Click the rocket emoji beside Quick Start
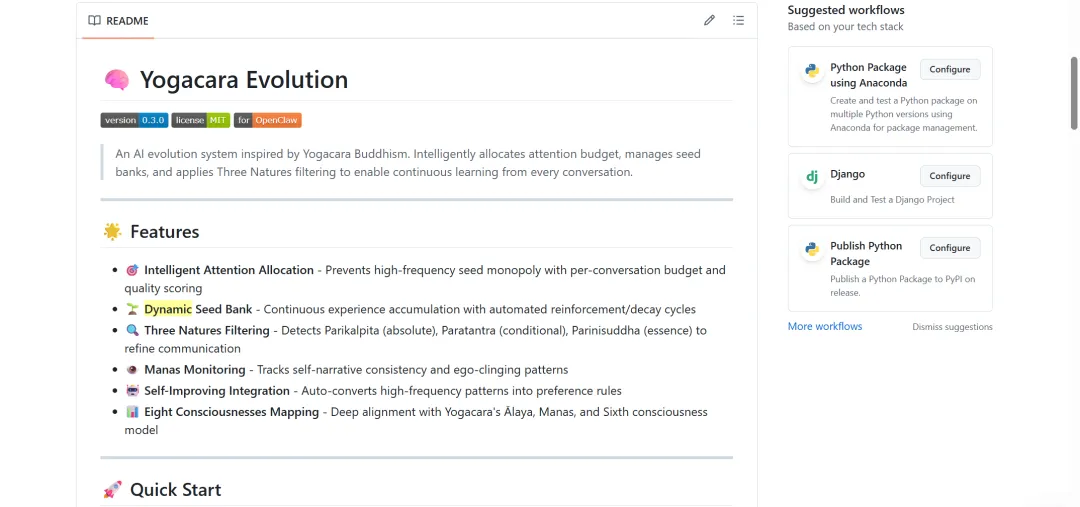 point(112,490)
